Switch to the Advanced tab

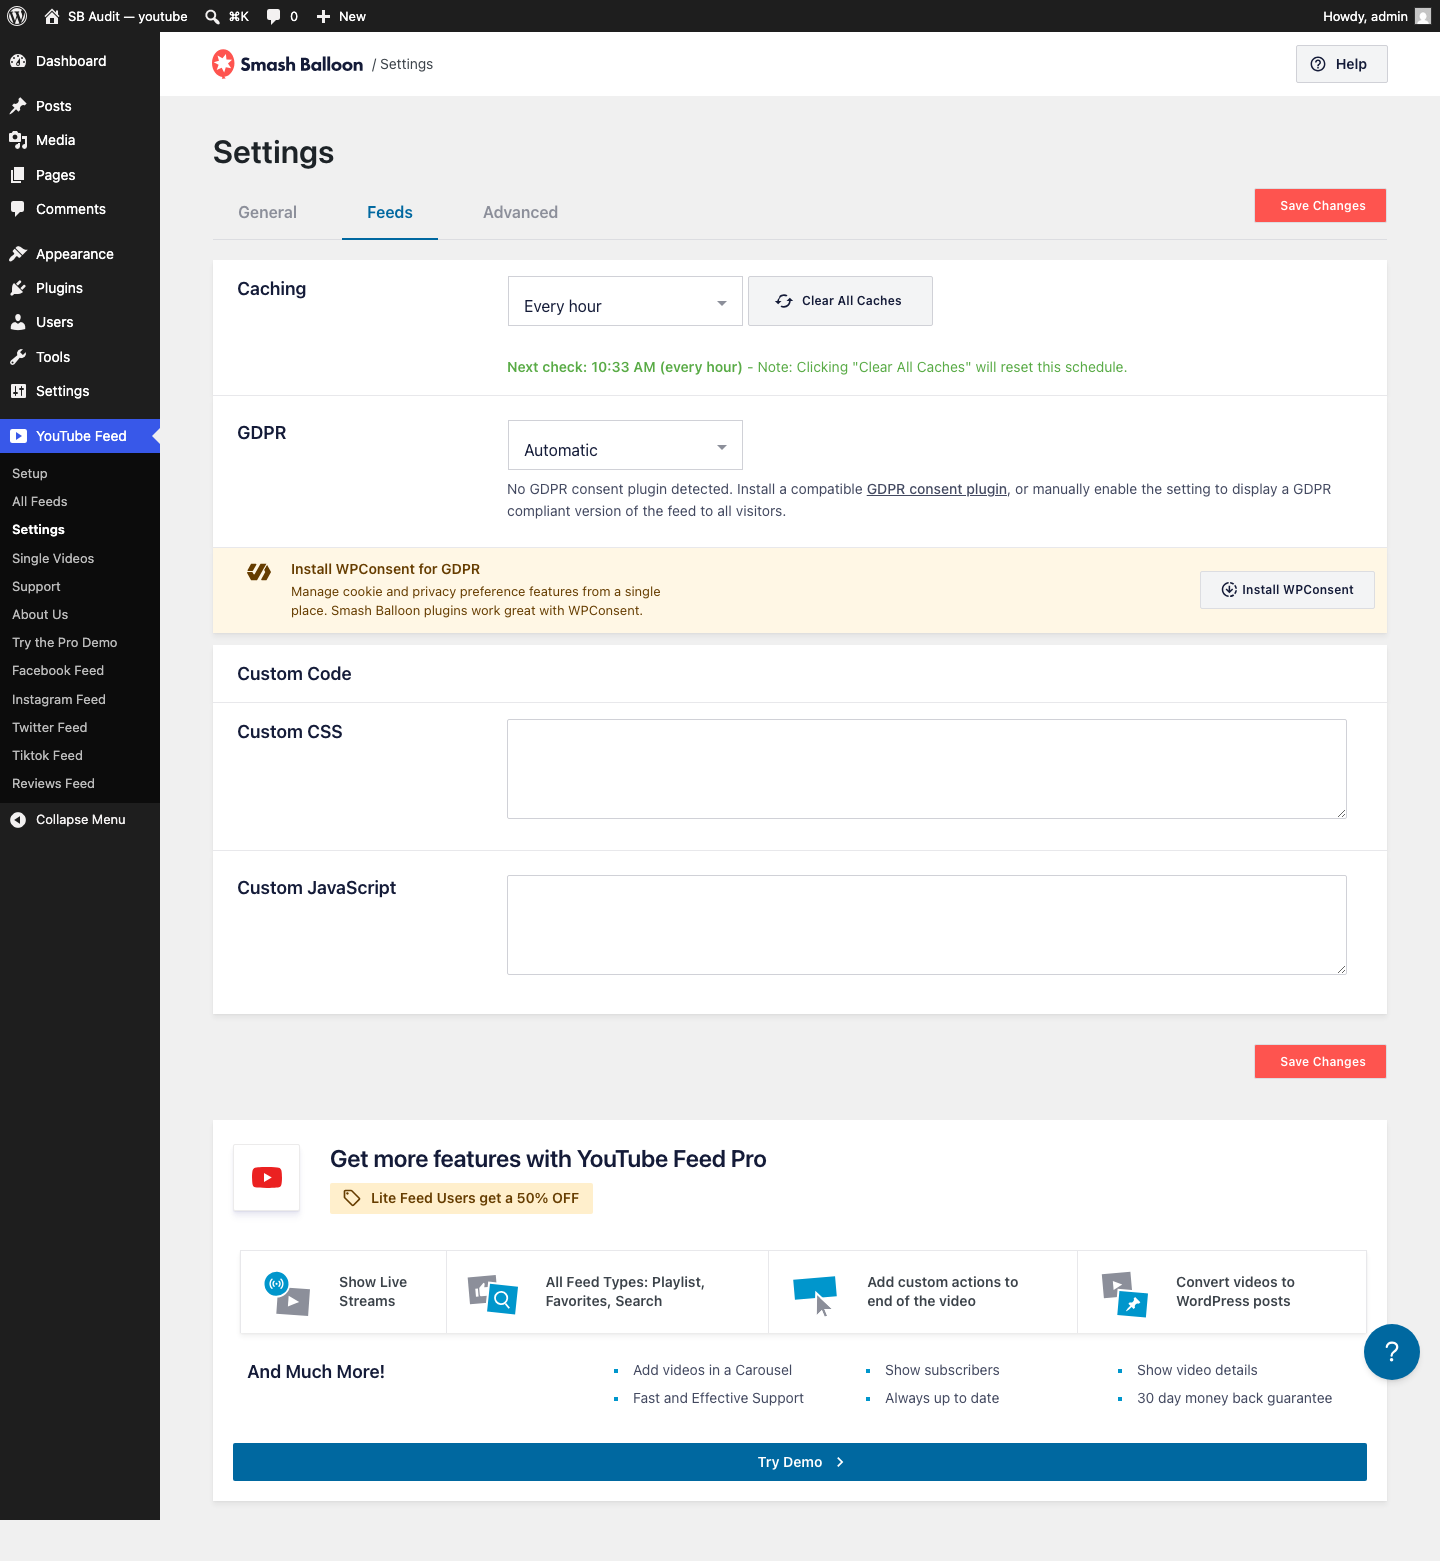tap(520, 212)
